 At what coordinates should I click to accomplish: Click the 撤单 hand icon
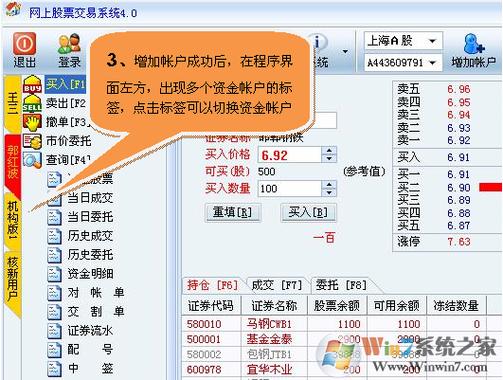click(x=32, y=122)
